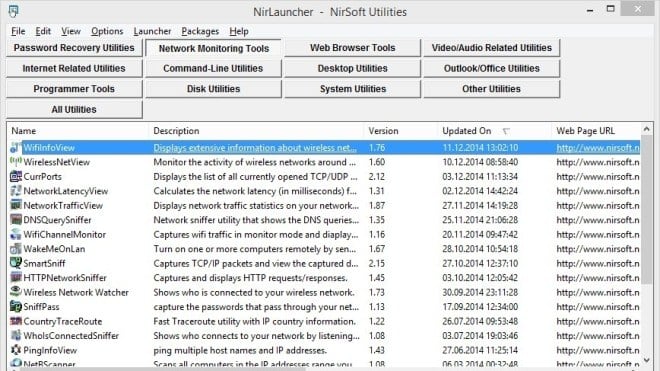This screenshot has height=371, width=660.
Task: Sort list by Version column
Action: 401,131
